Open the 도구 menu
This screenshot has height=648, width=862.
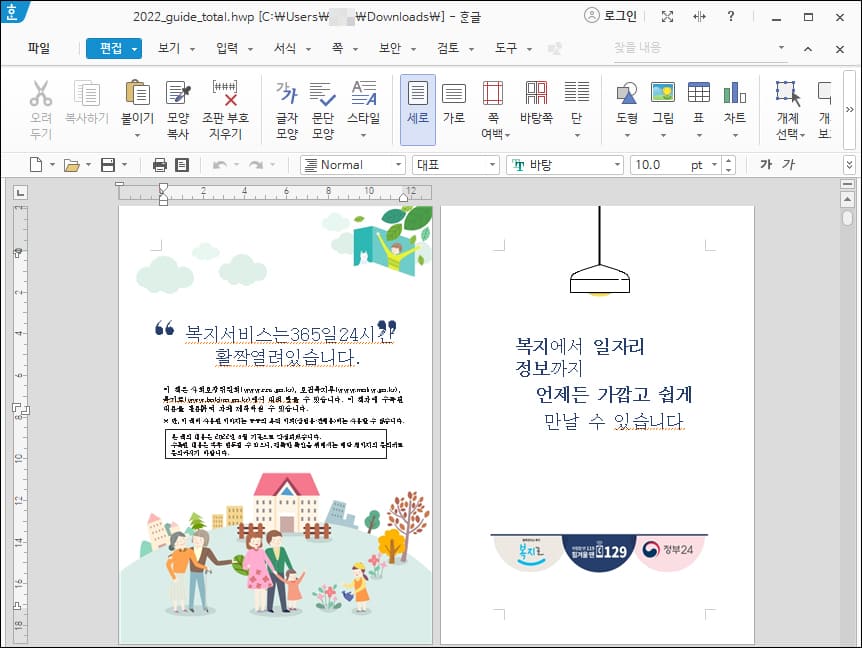point(505,47)
